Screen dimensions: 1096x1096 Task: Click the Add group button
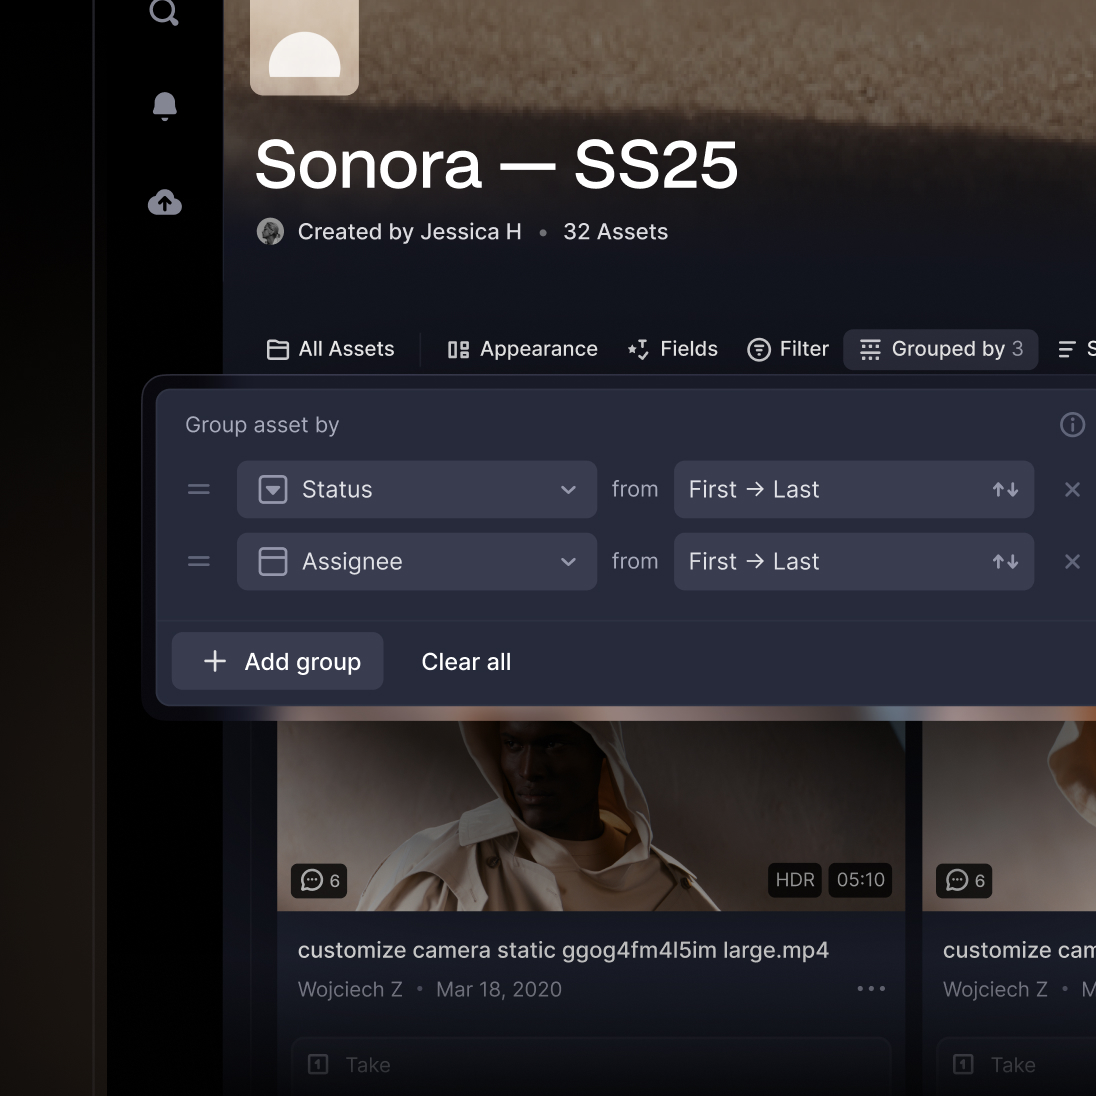(277, 661)
